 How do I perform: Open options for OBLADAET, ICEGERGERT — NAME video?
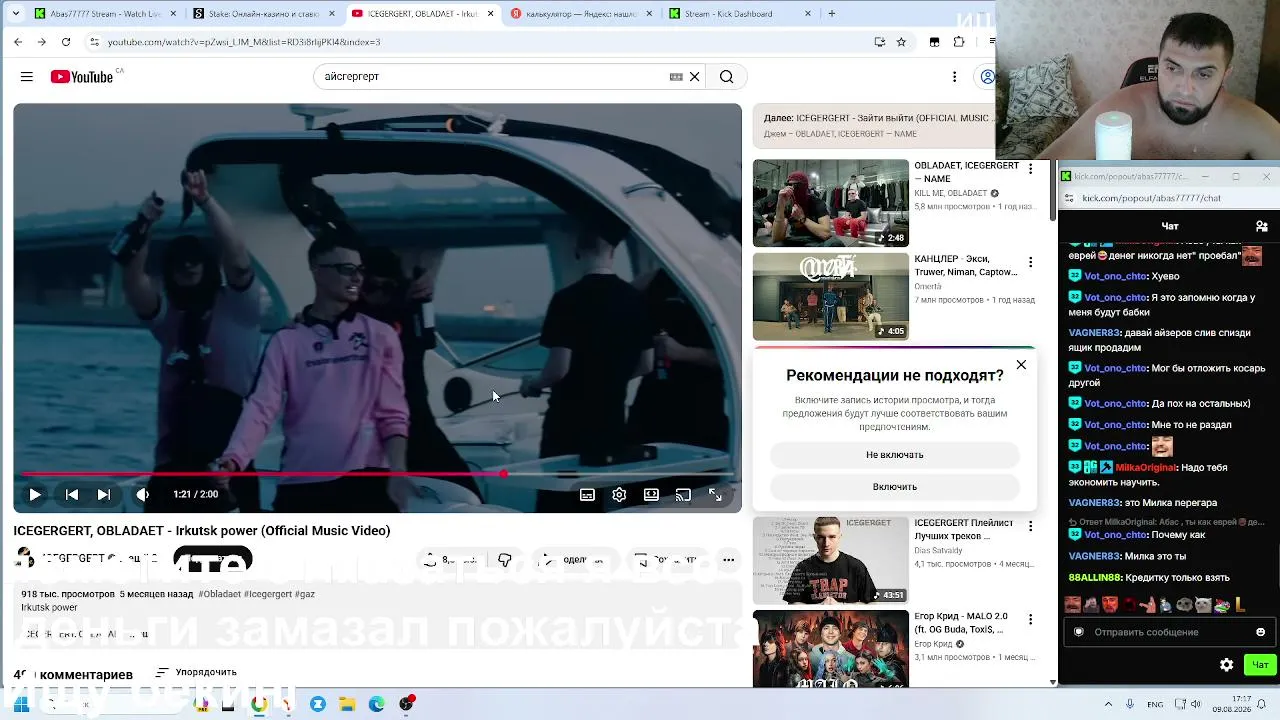pos(1030,169)
